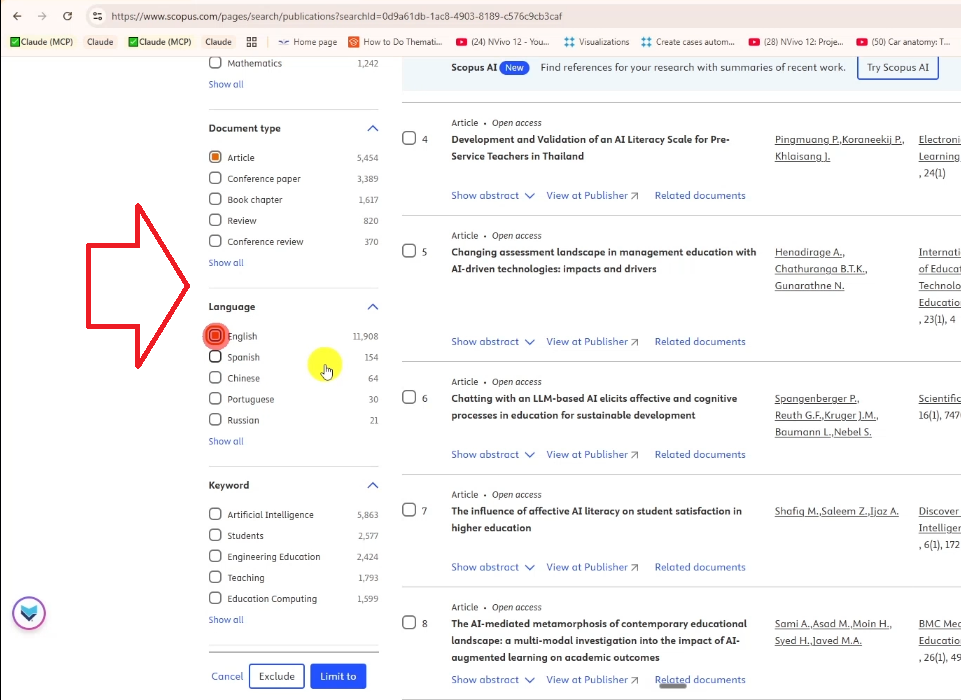Open (28) NVivo 12: Proje... bookmark
The width and height of the screenshot is (961, 700).
(x=796, y=42)
